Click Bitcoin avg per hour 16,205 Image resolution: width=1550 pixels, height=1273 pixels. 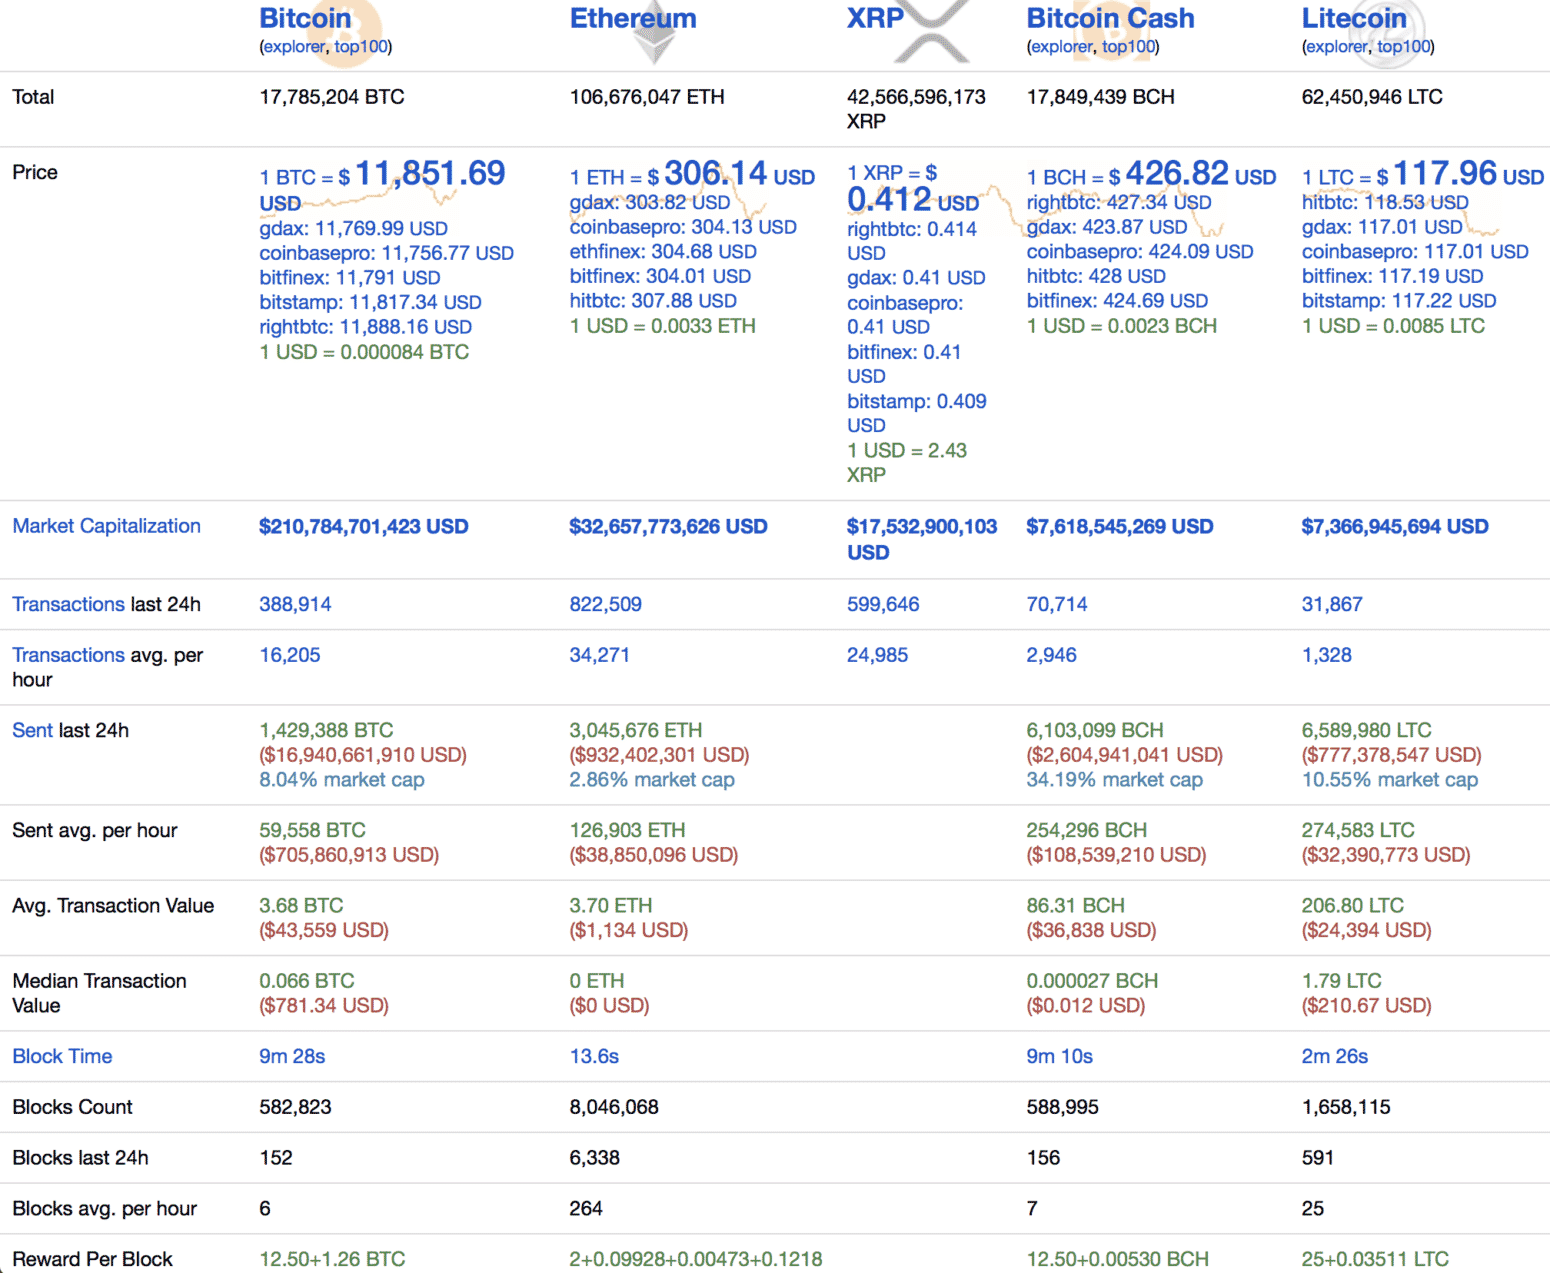[290, 655]
